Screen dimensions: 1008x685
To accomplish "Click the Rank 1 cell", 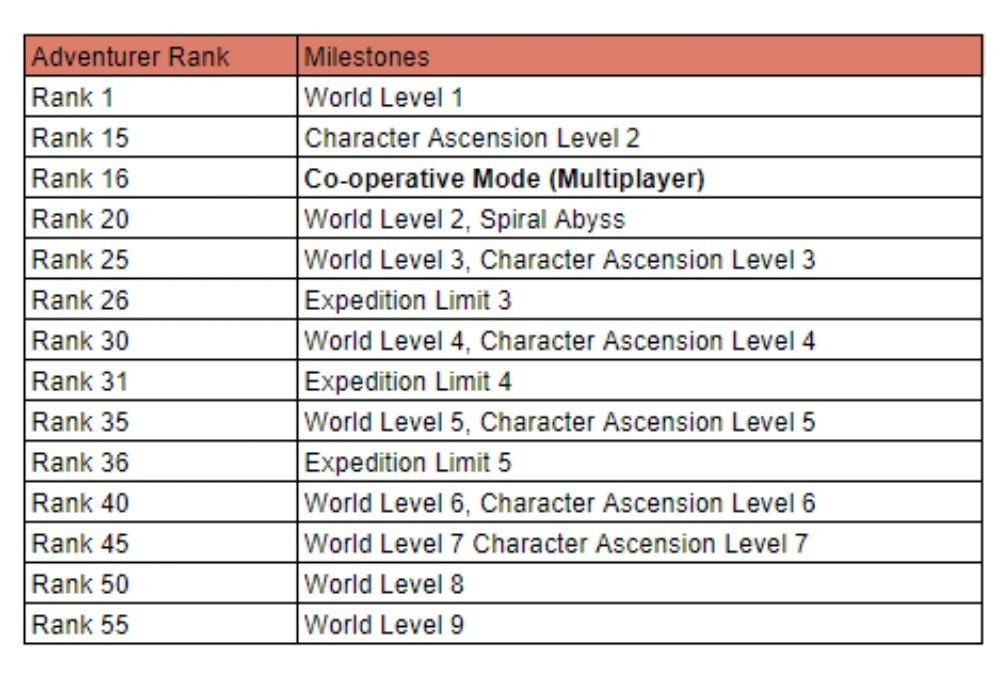I will (161, 96).
